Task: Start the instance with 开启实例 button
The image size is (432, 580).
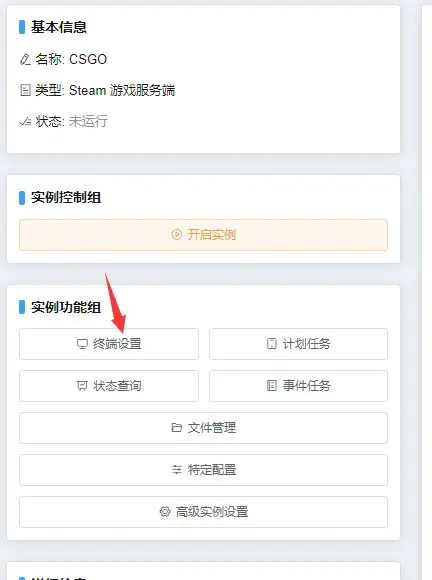Action: pyautogui.click(x=203, y=235)
